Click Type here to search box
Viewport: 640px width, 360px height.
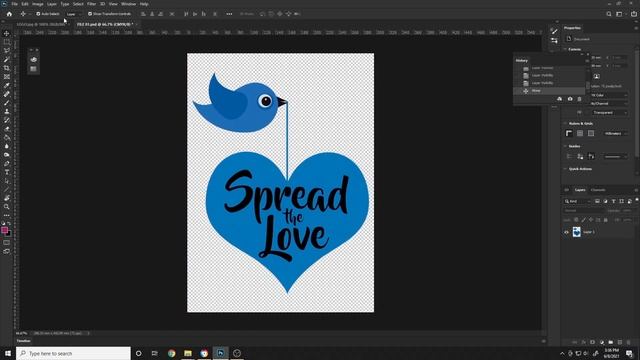73,353
